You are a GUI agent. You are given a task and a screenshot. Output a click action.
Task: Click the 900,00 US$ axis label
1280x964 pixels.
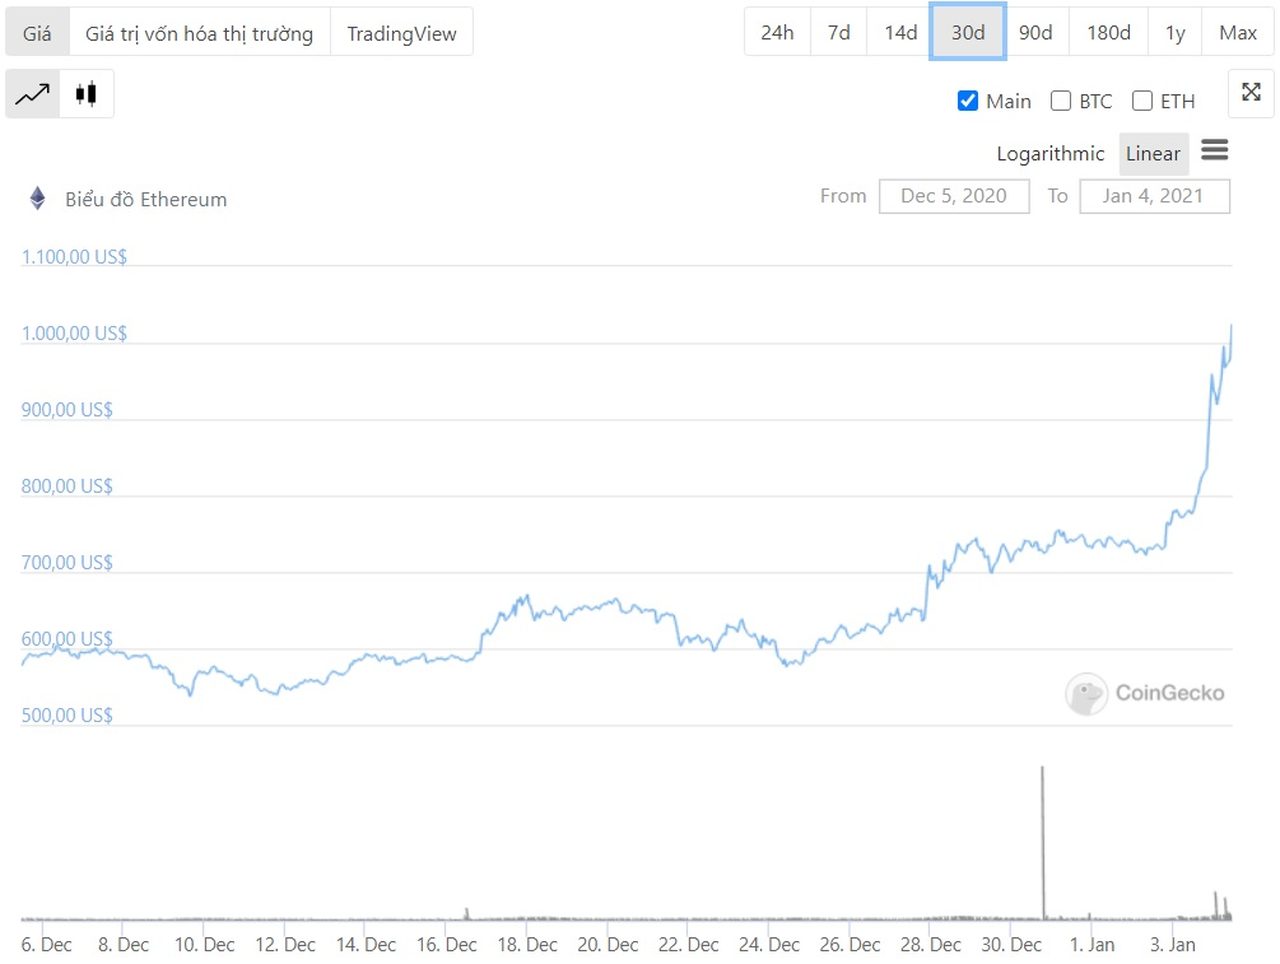pos(67,410)
